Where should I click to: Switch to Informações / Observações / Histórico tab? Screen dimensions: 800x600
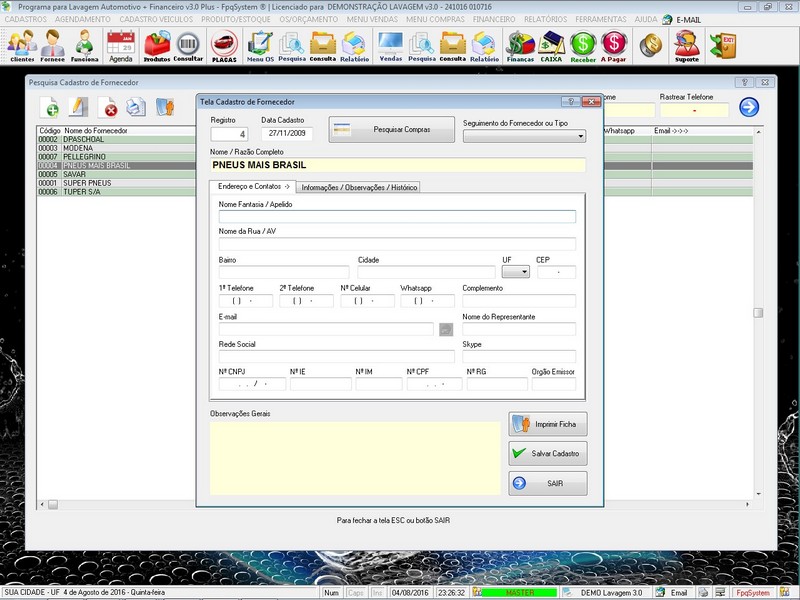tap(359, 187)
